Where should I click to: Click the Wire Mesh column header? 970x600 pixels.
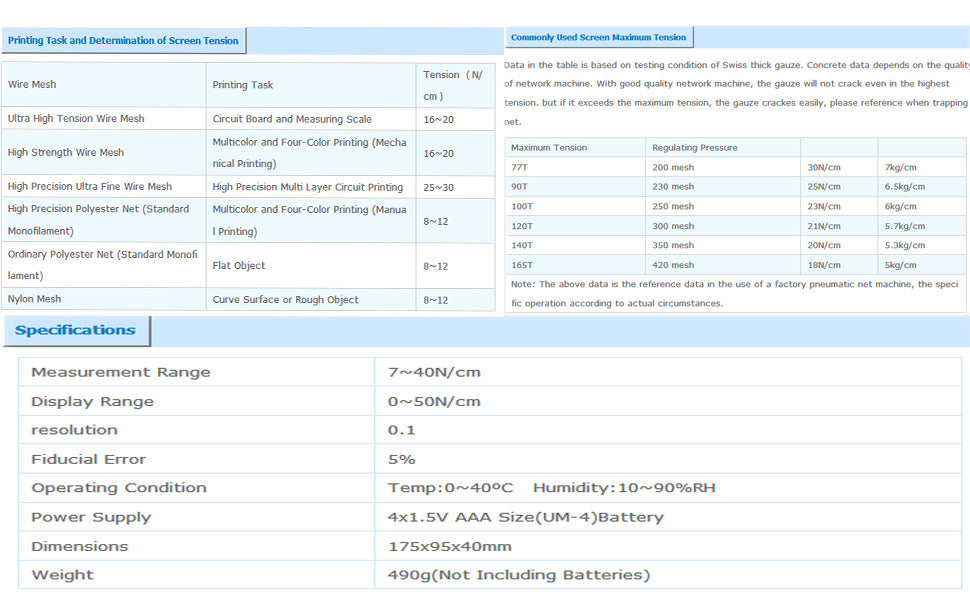[32, 85]
